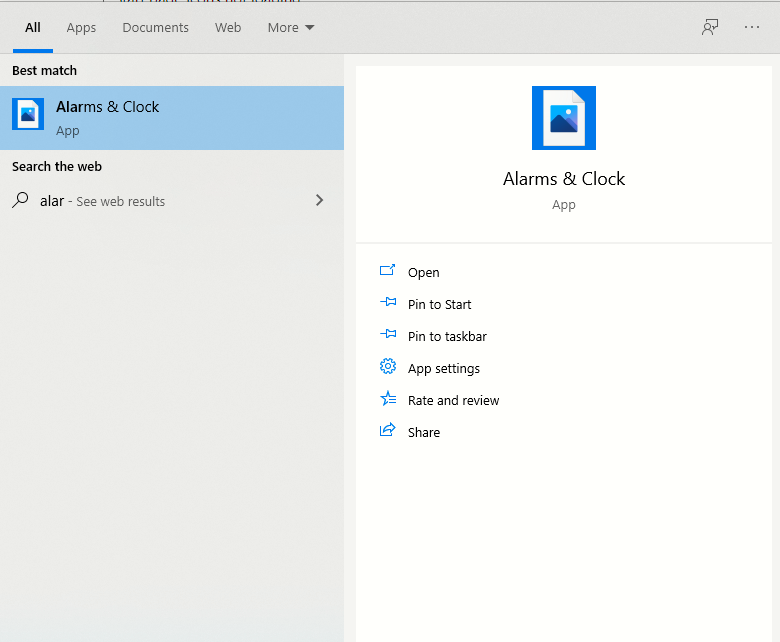Click the Alarms & Clock icon in Best match

[x=28, y=114]
